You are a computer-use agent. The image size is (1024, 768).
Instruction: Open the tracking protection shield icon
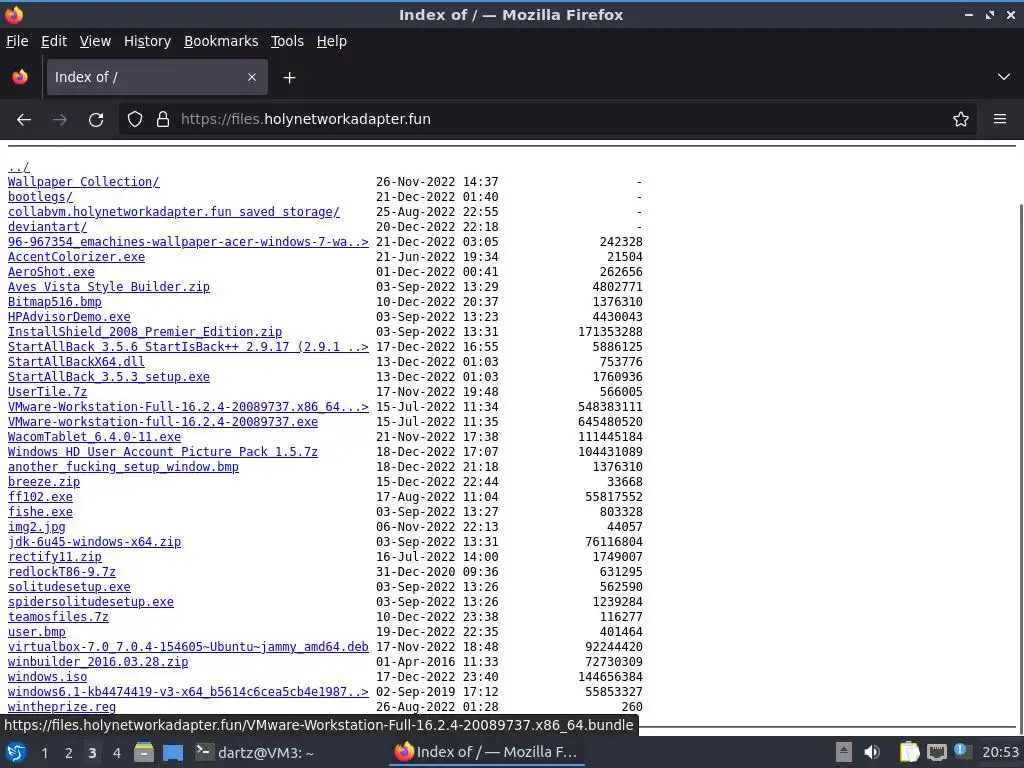click(135, 119)
